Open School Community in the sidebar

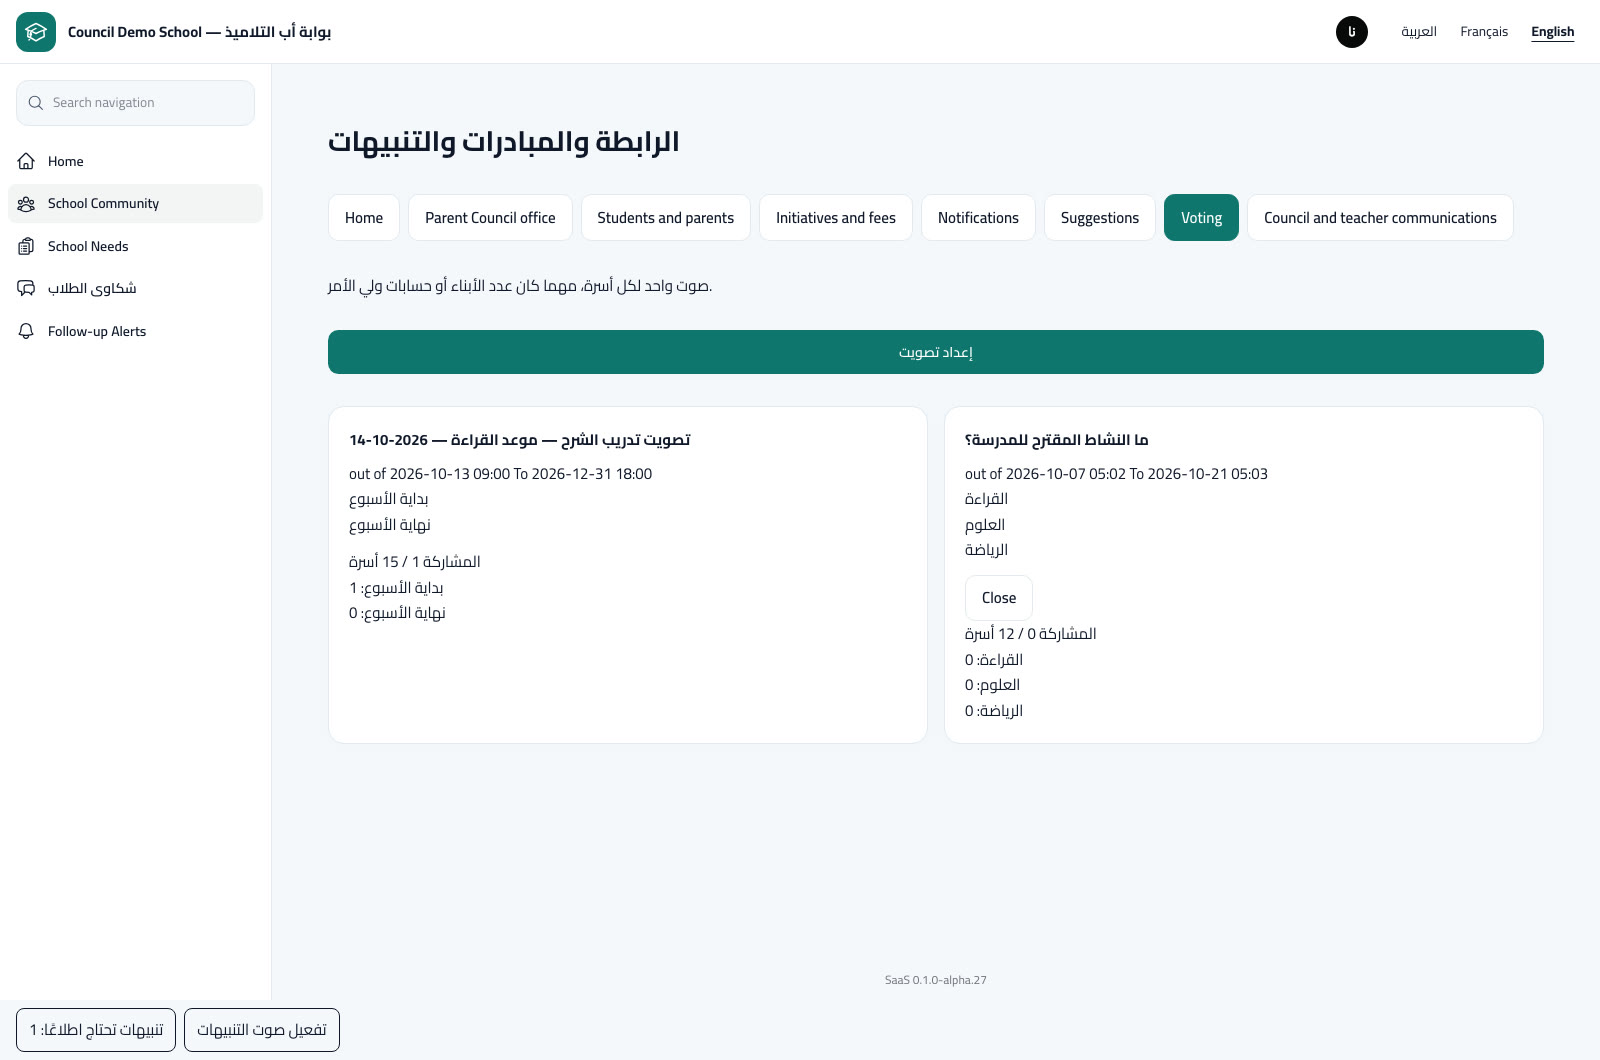tap(135, 203)
